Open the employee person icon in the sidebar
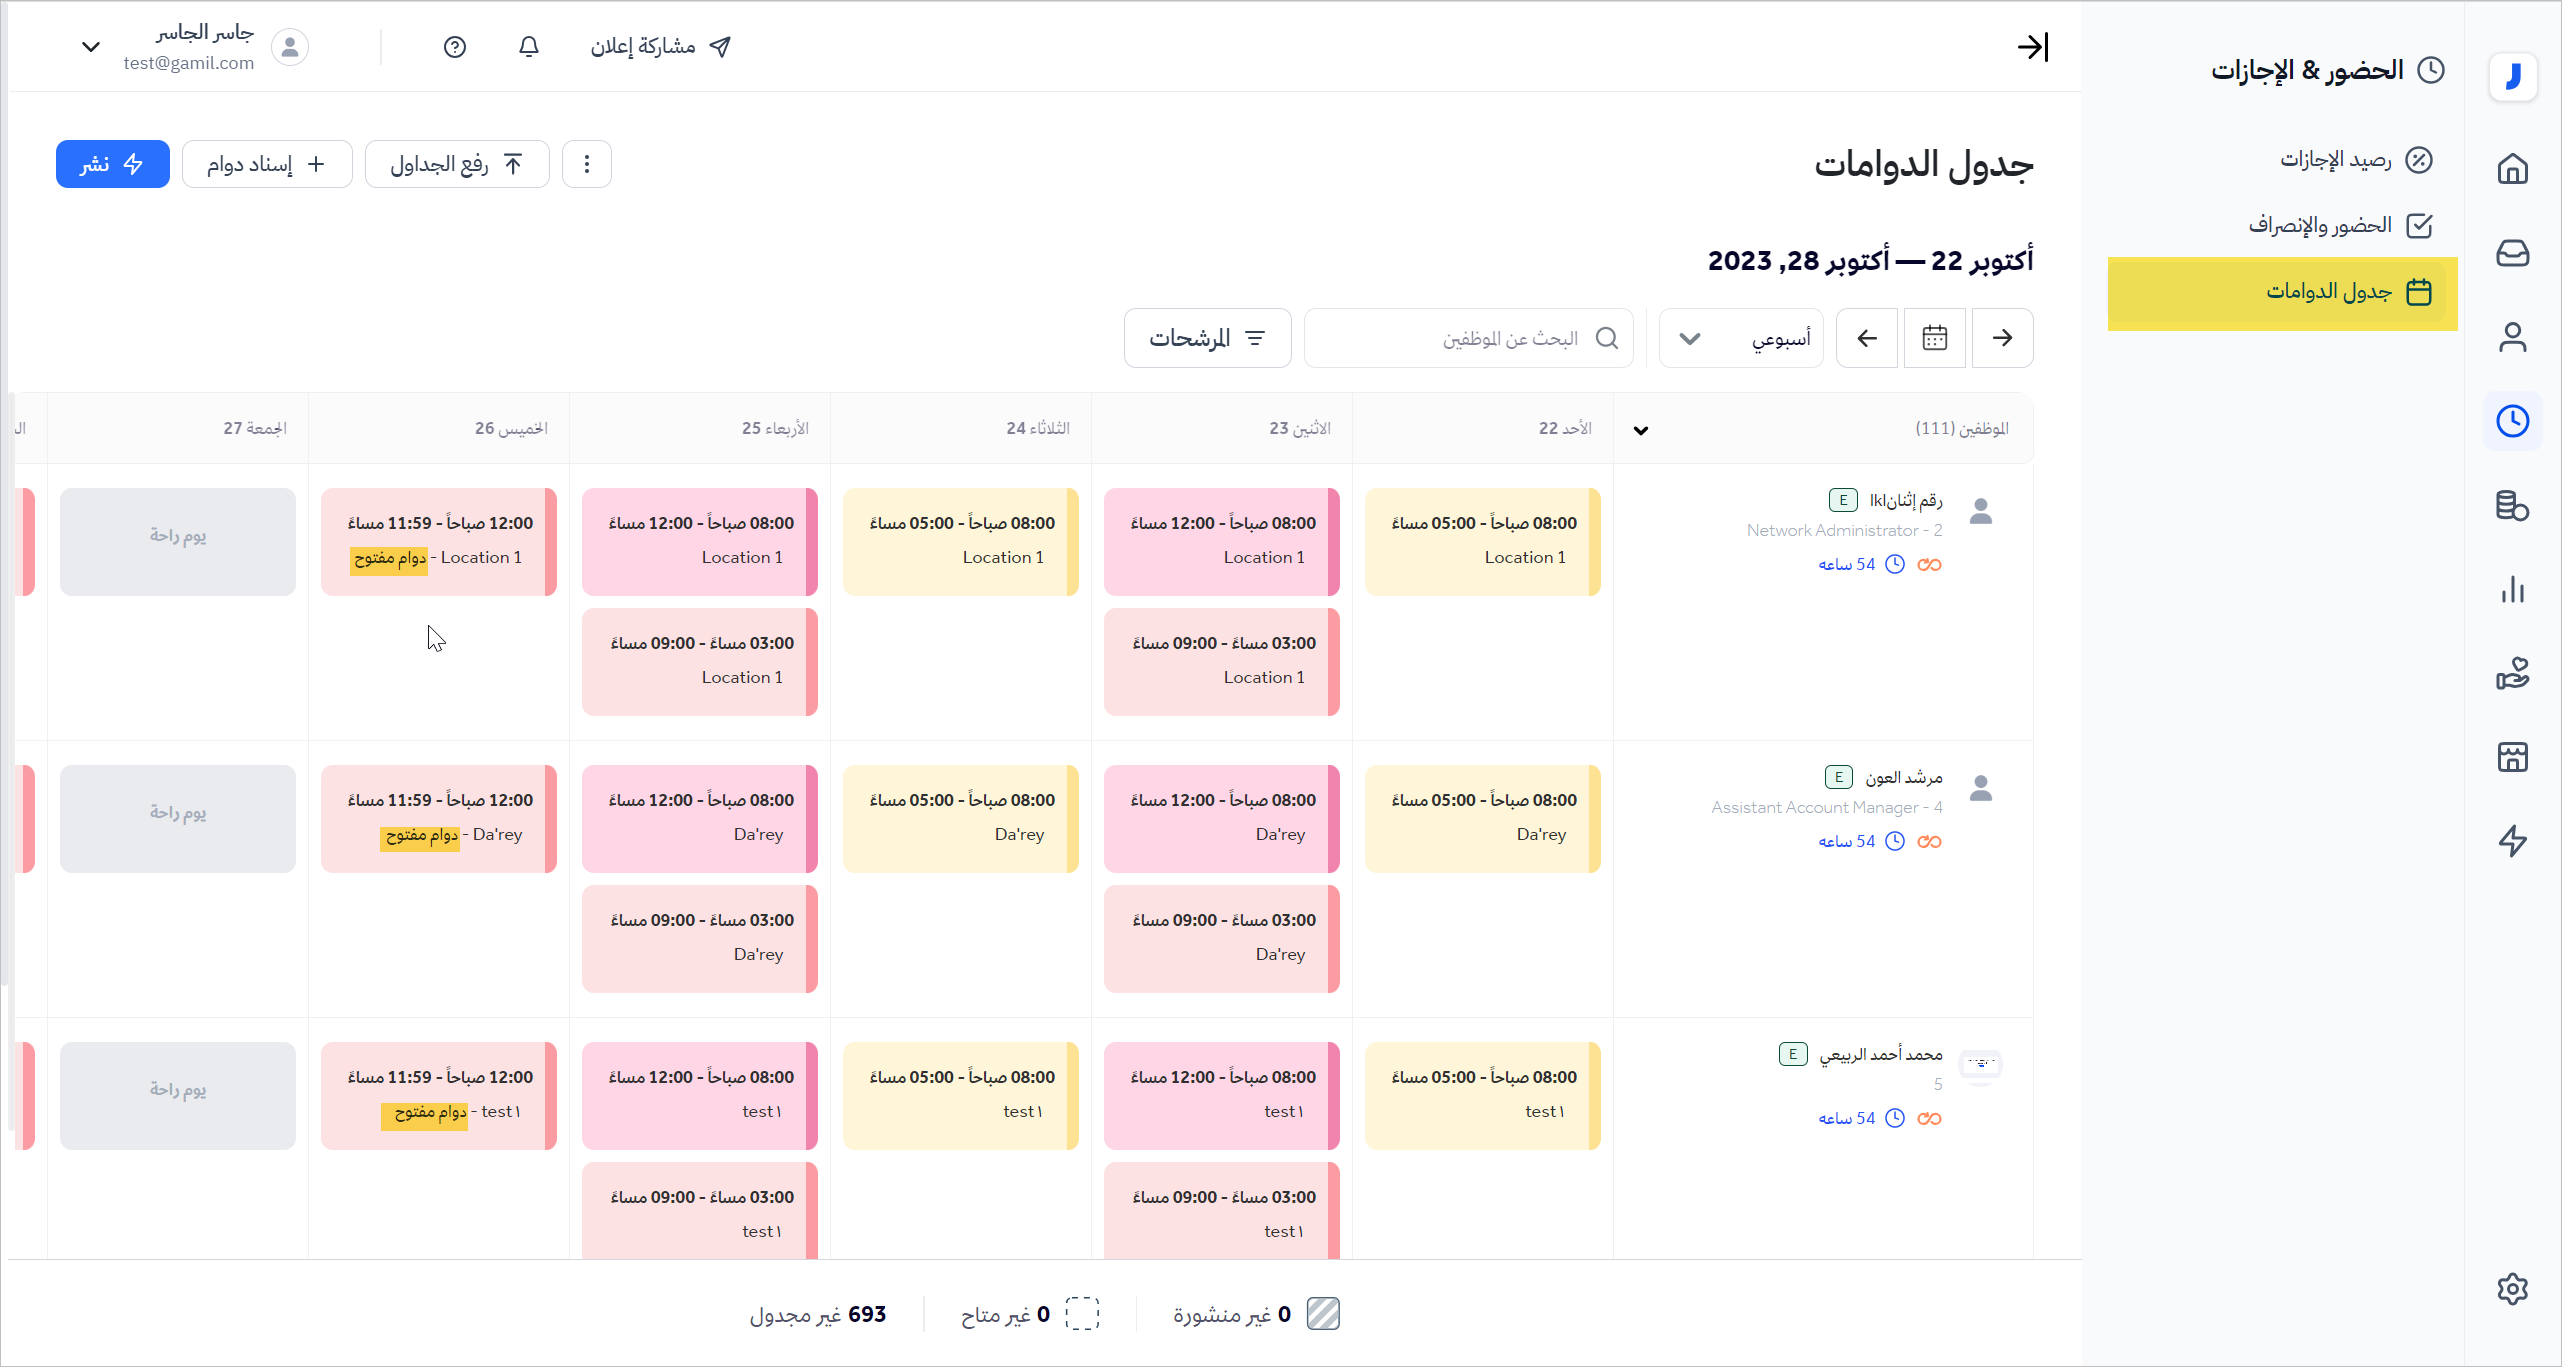 coord(2512,337)
